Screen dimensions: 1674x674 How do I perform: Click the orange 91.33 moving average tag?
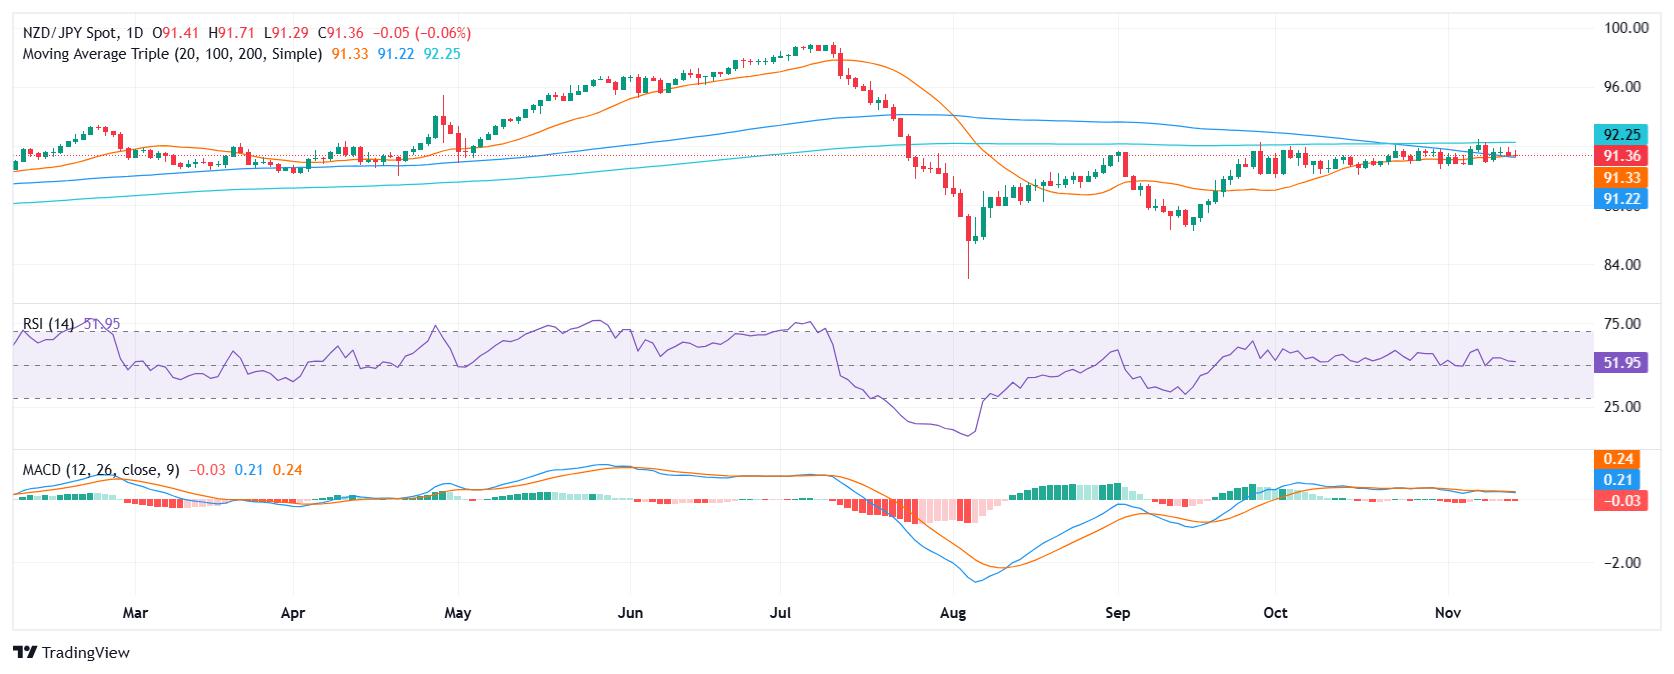coord(1619,177)
